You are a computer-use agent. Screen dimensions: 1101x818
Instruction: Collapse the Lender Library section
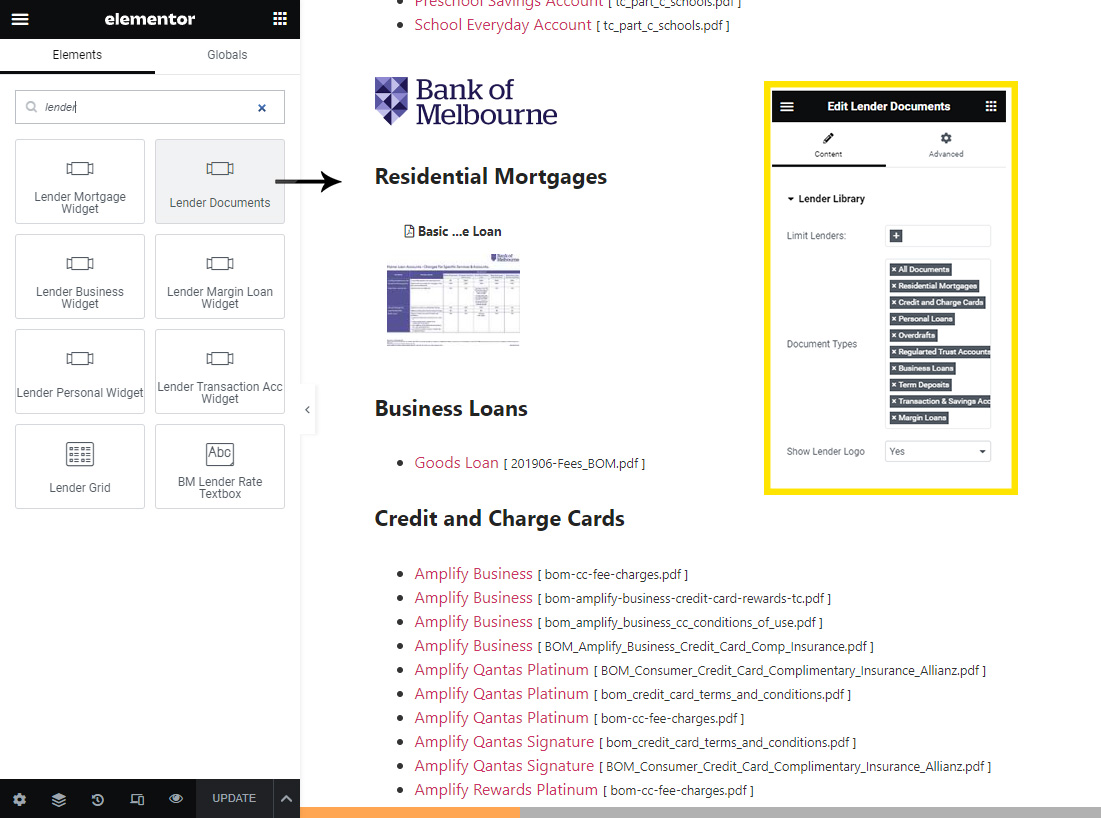[x=826, y=199]
